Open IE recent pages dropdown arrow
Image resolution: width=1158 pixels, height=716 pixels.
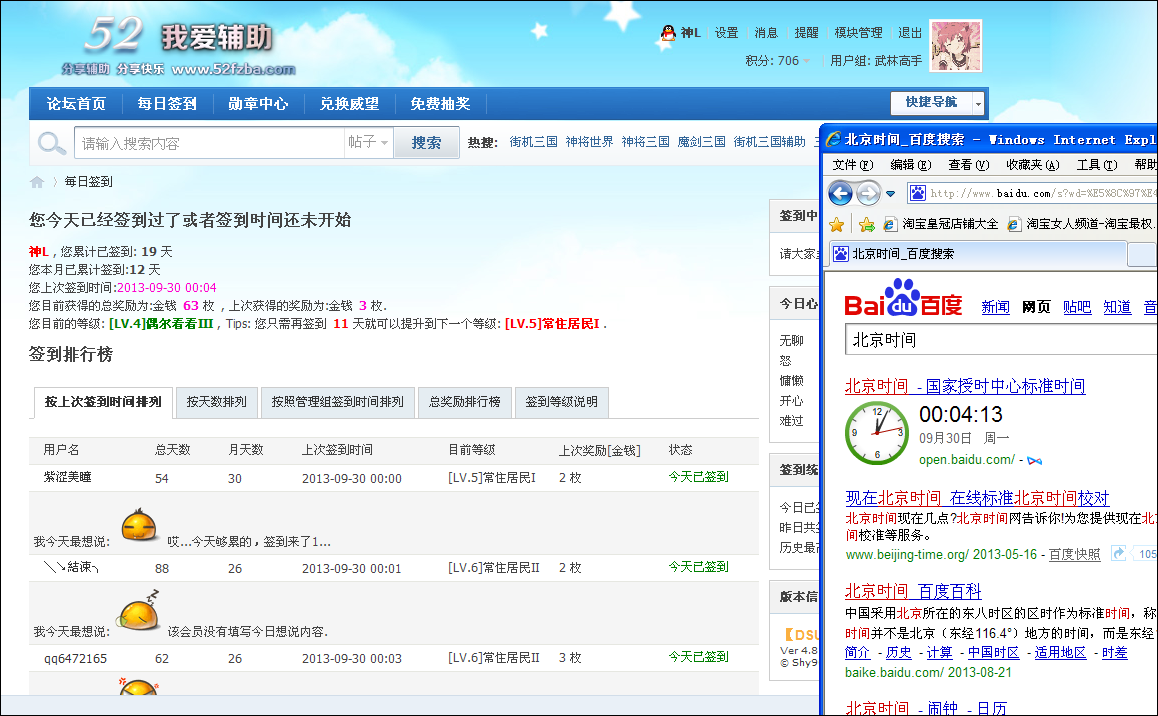click(889, 193)
